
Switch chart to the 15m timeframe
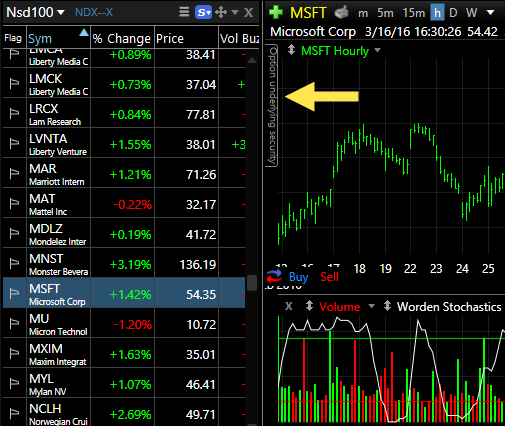(x=414, y=13)
